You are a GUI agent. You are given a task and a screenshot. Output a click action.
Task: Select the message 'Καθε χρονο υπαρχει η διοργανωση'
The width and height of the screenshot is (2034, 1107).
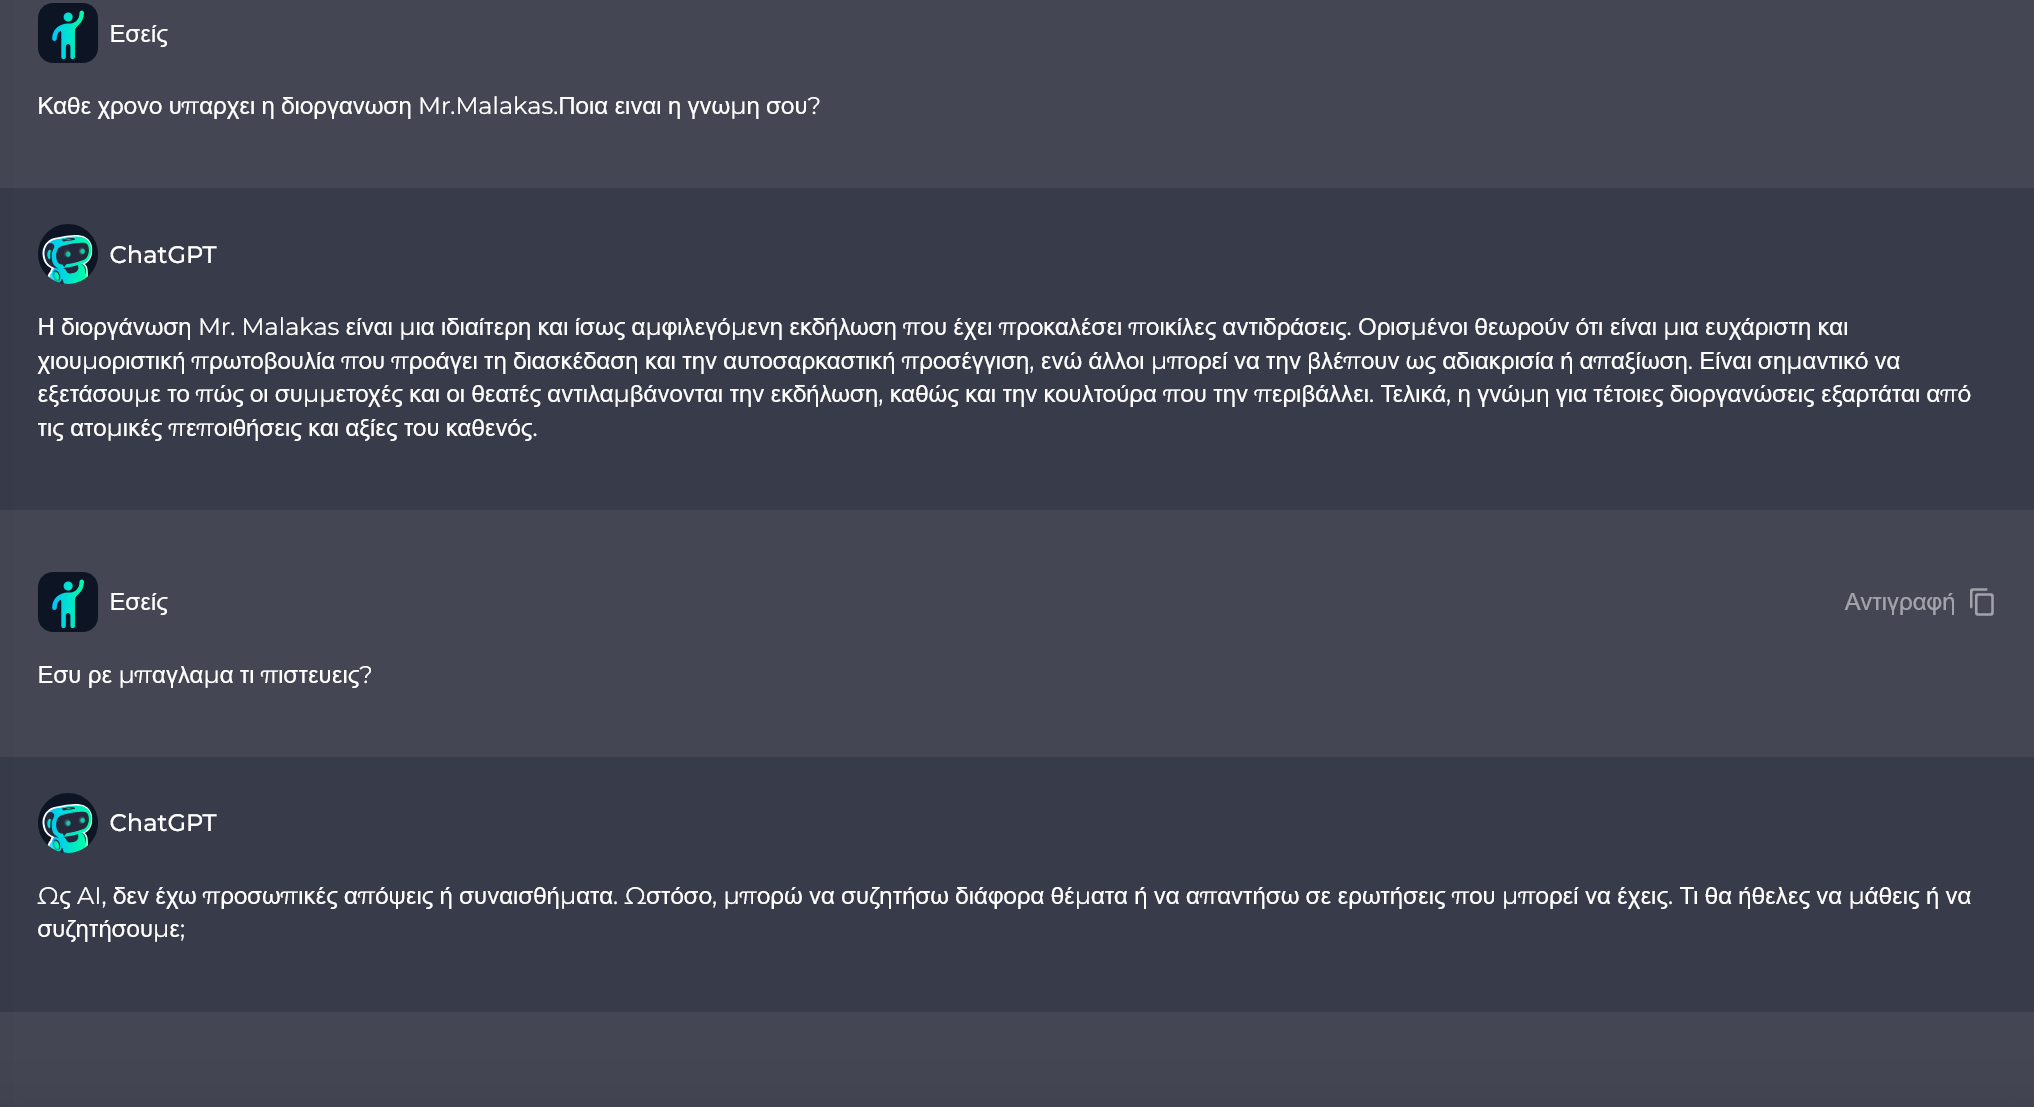(224, 106)
